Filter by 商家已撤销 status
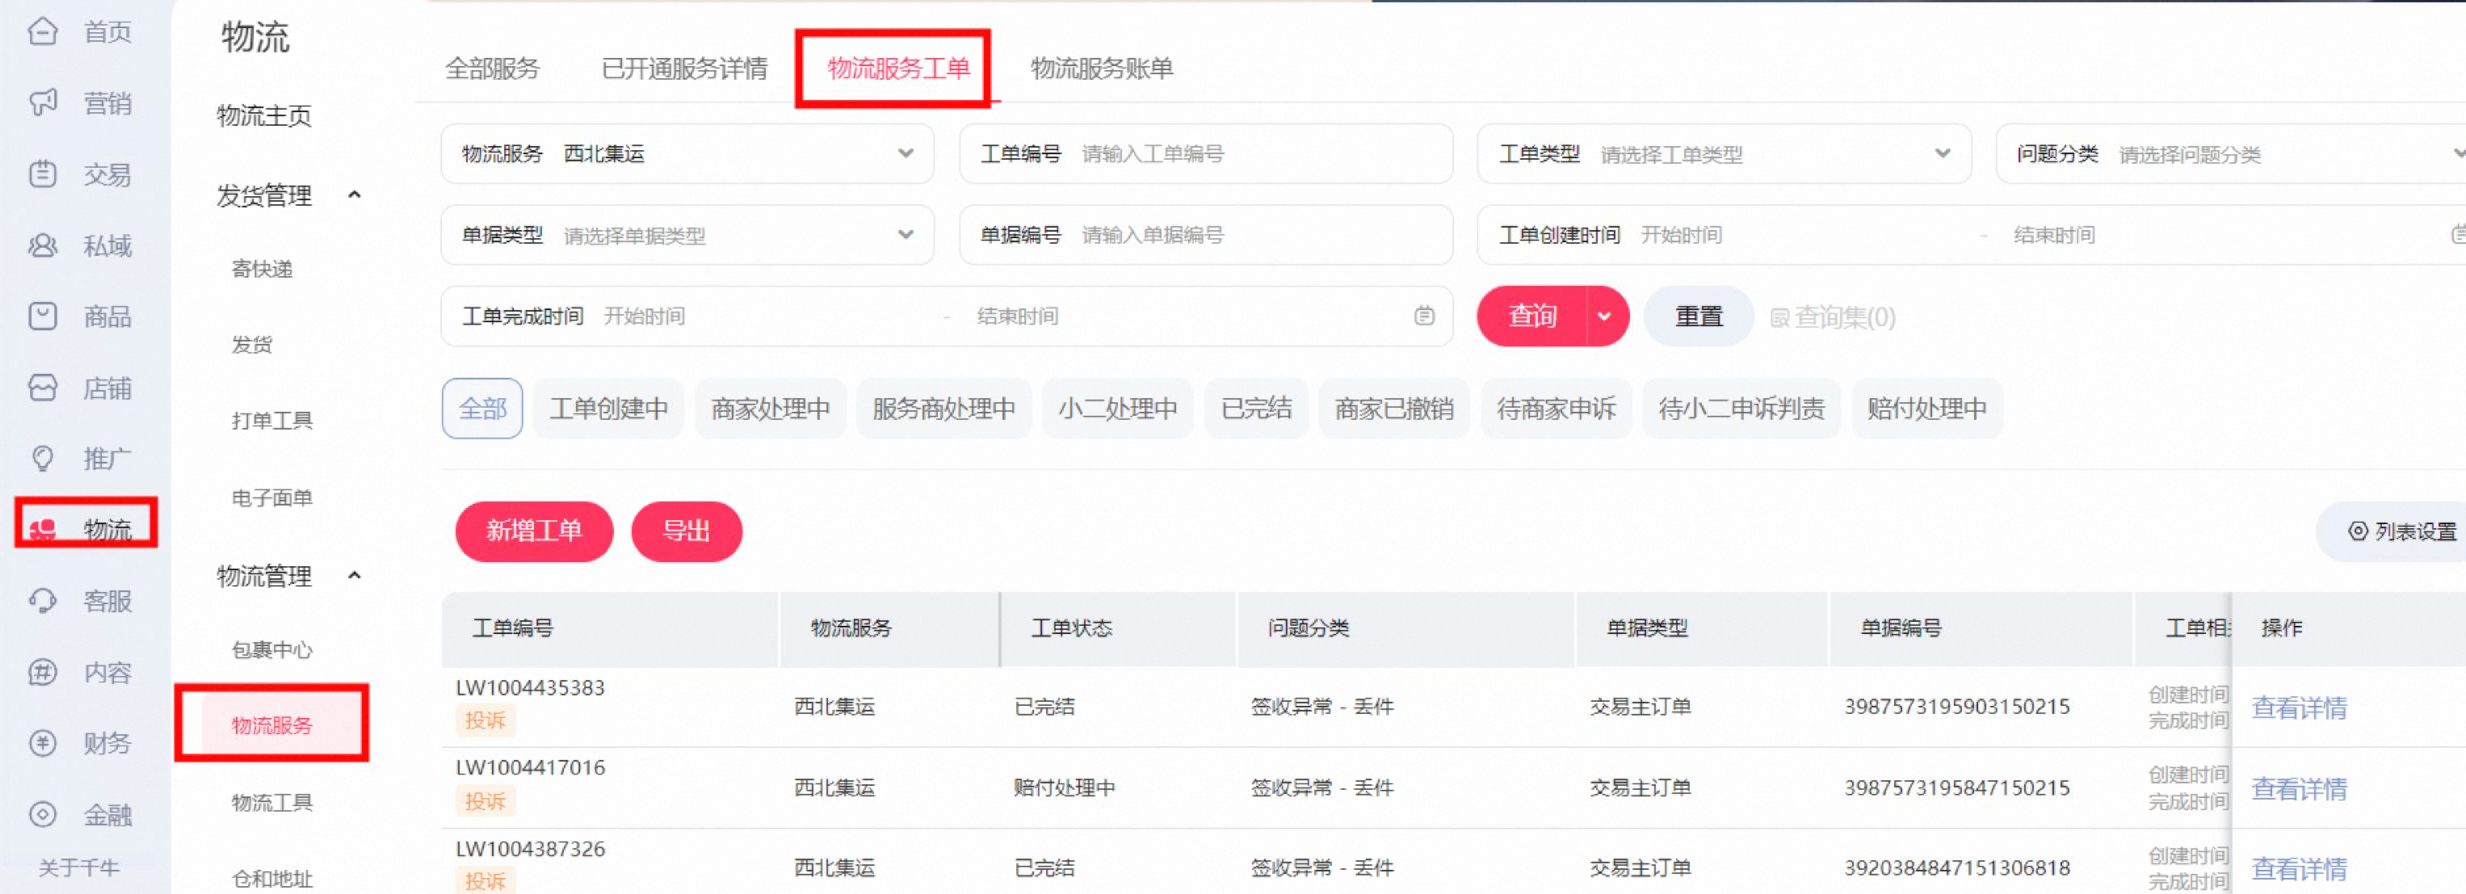The height and width of the screenshot is (894, 2466). tap(1395, 408)
